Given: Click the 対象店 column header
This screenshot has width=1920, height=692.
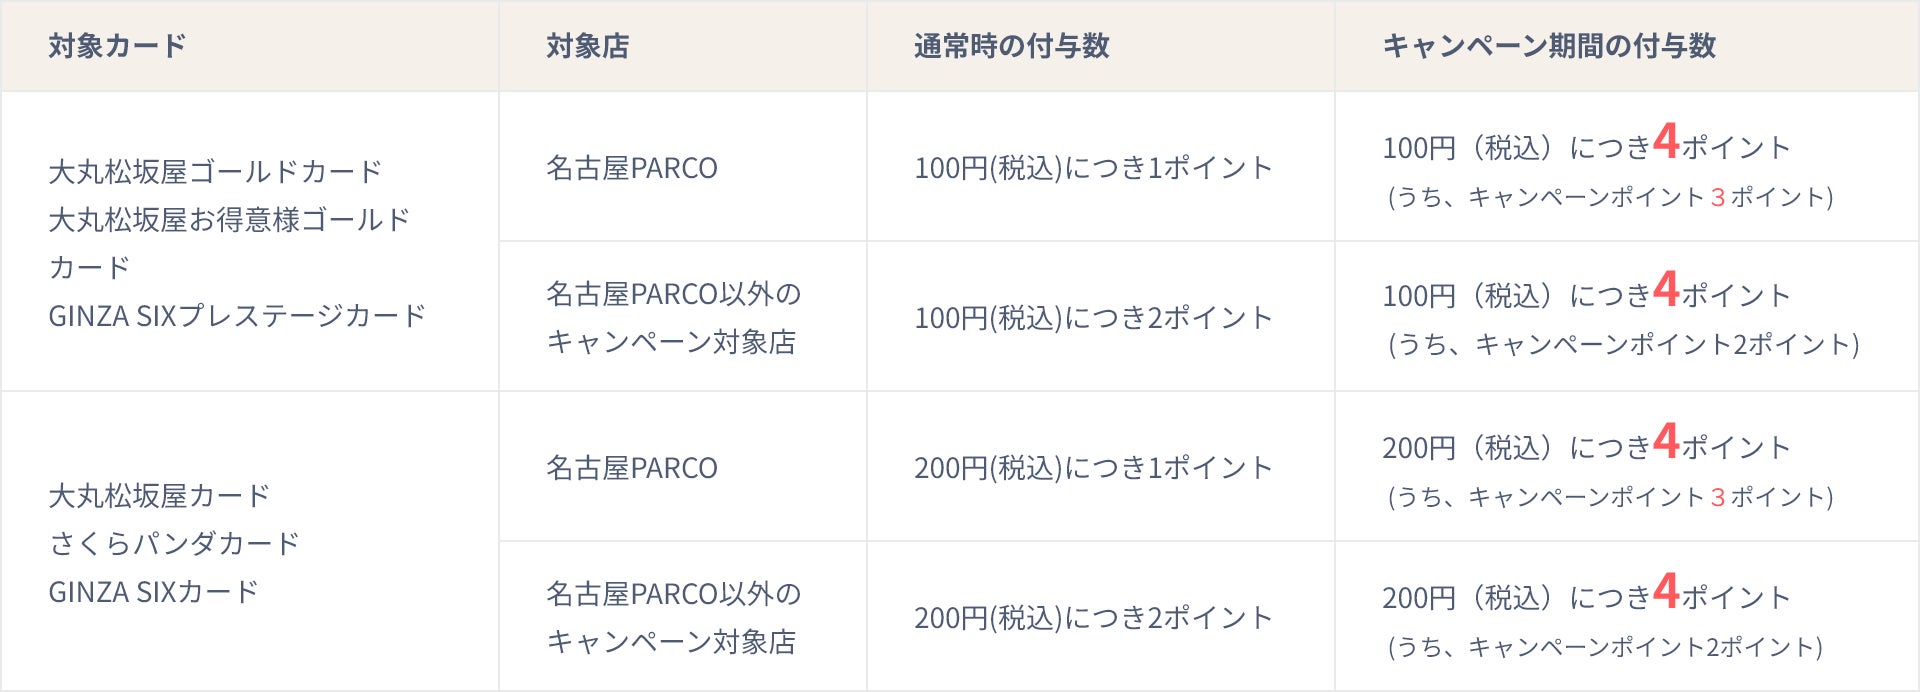Looking at the screenshot, I should pyautogui.click(x=587, y=46).
